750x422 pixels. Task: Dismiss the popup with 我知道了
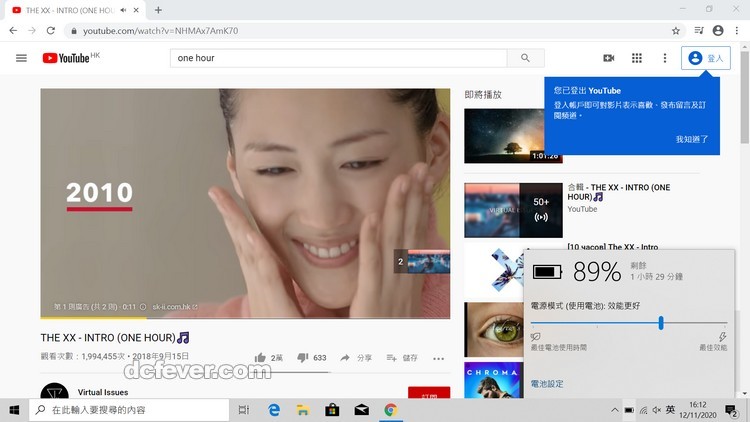click(x=692, y=139)
